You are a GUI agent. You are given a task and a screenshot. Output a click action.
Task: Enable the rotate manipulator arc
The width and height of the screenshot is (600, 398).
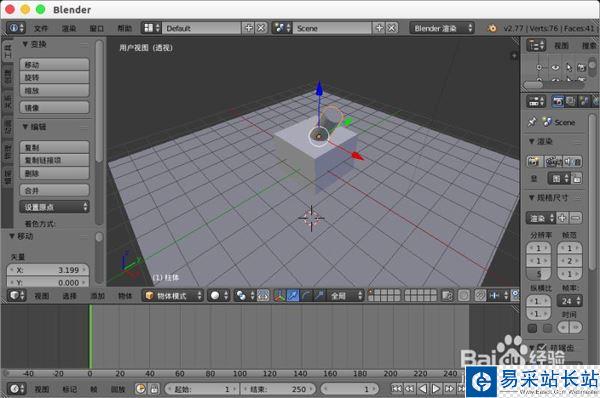(306, 295)
